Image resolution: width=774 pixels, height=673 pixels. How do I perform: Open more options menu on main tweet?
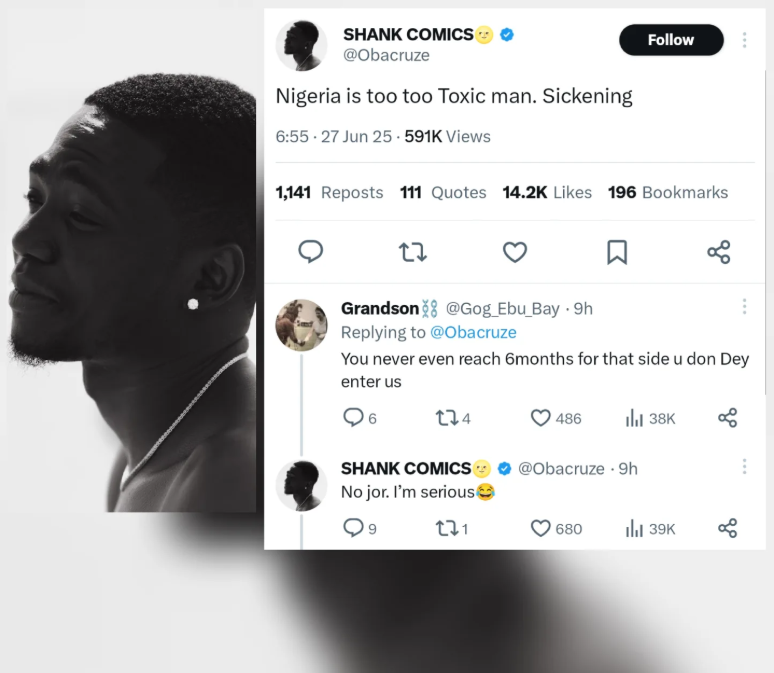(x=744, y=40)
